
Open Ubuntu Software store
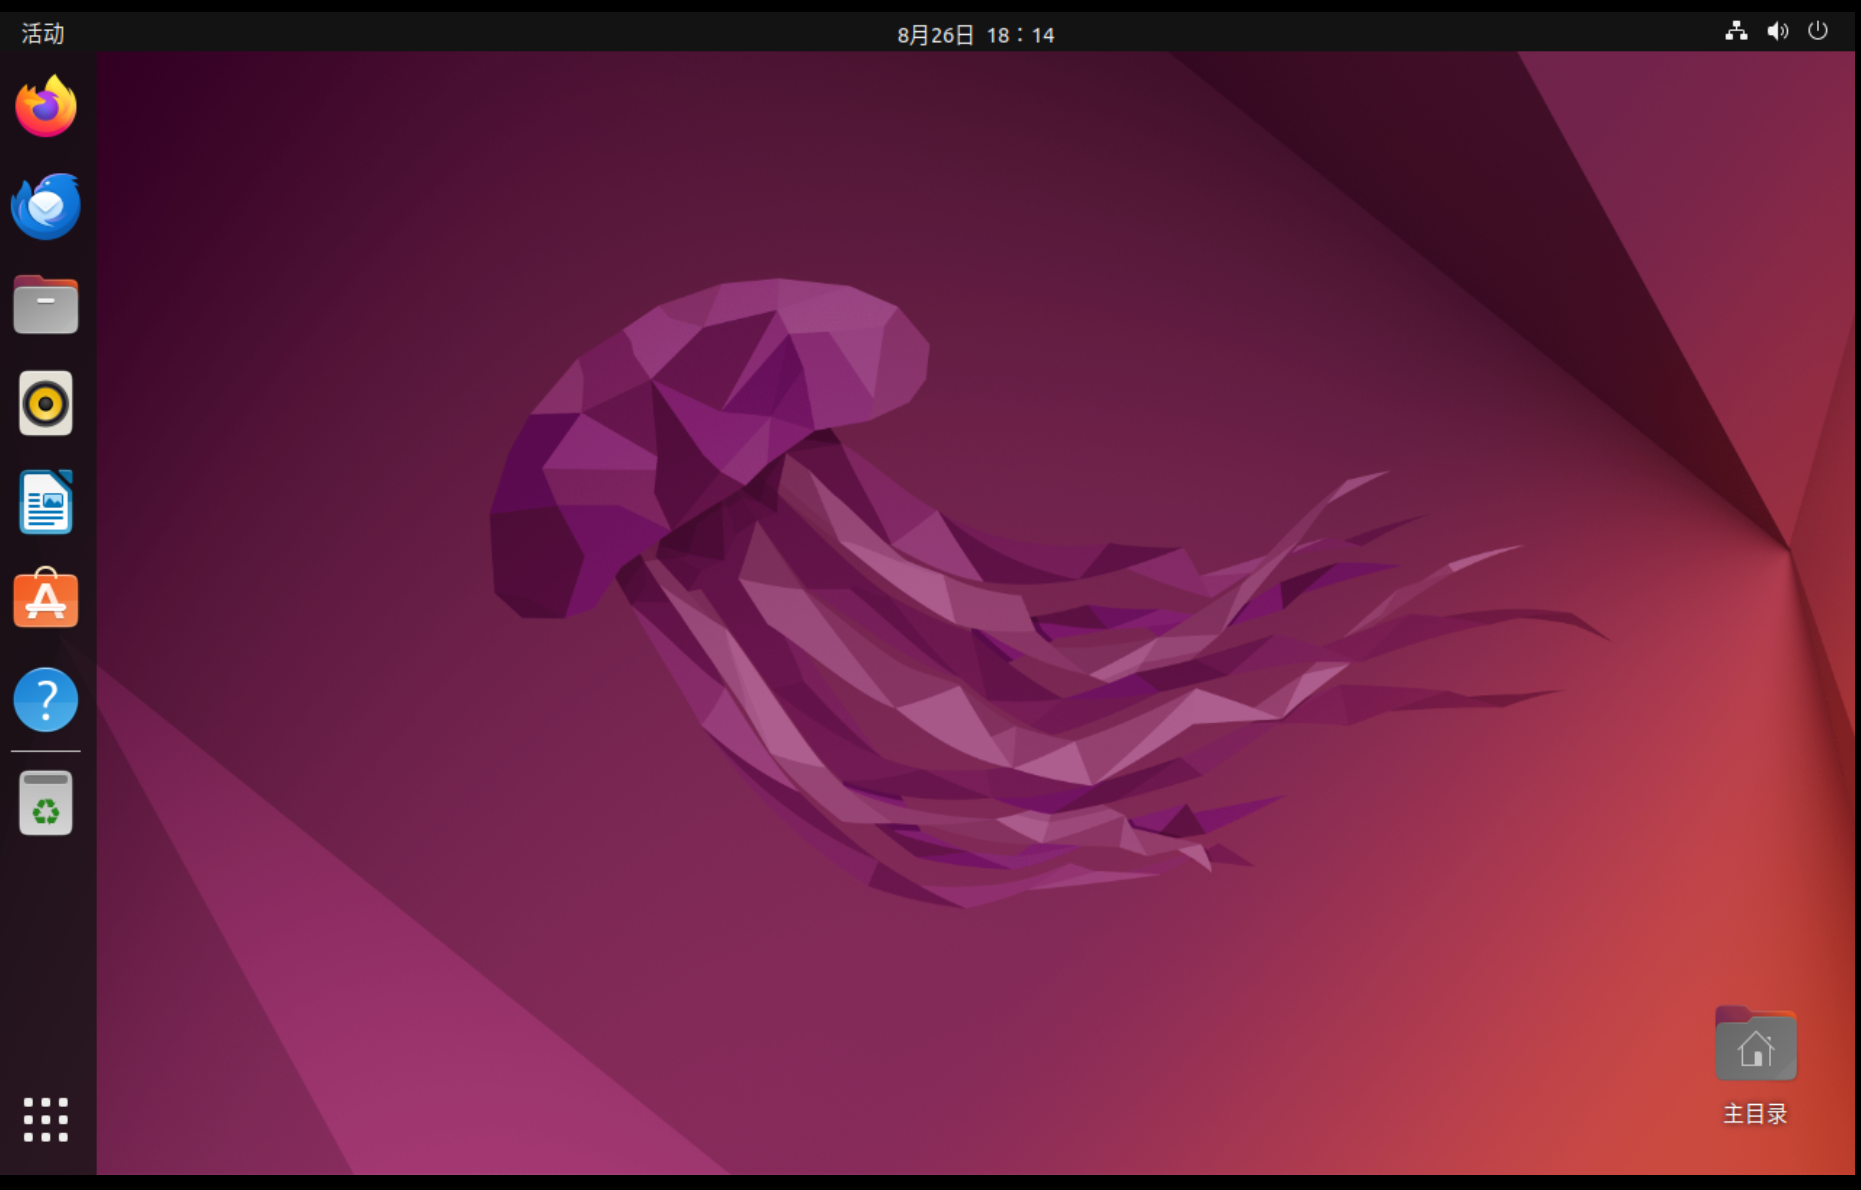(46, 599)
